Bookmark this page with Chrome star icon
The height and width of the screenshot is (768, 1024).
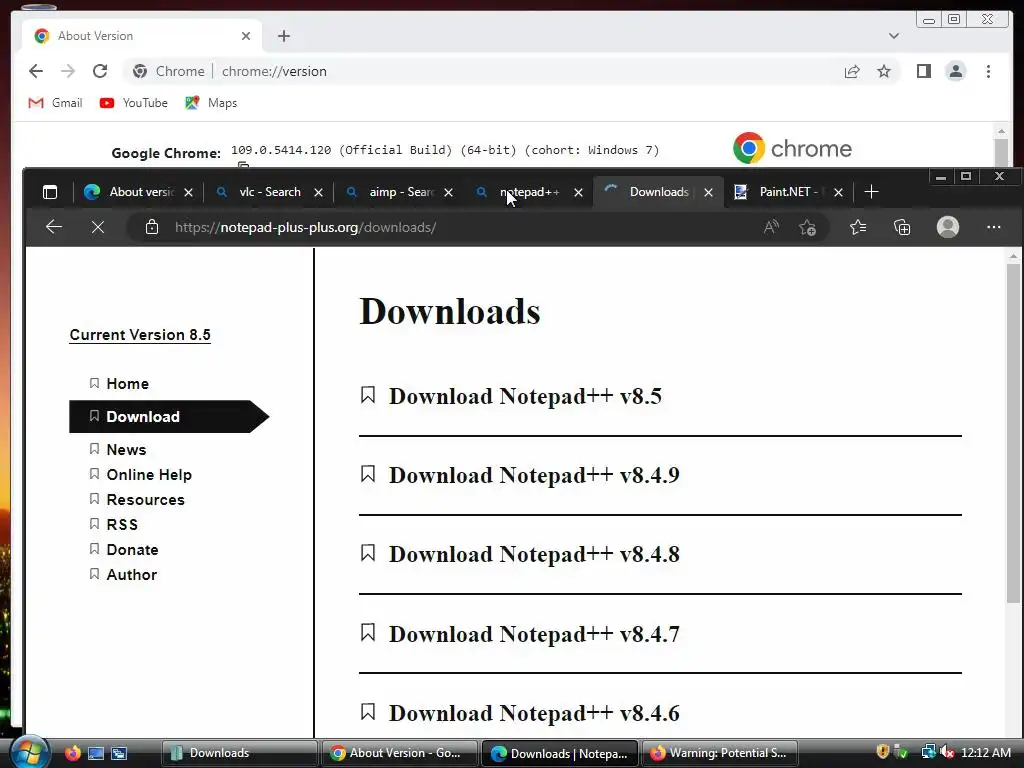coord(884,71)
